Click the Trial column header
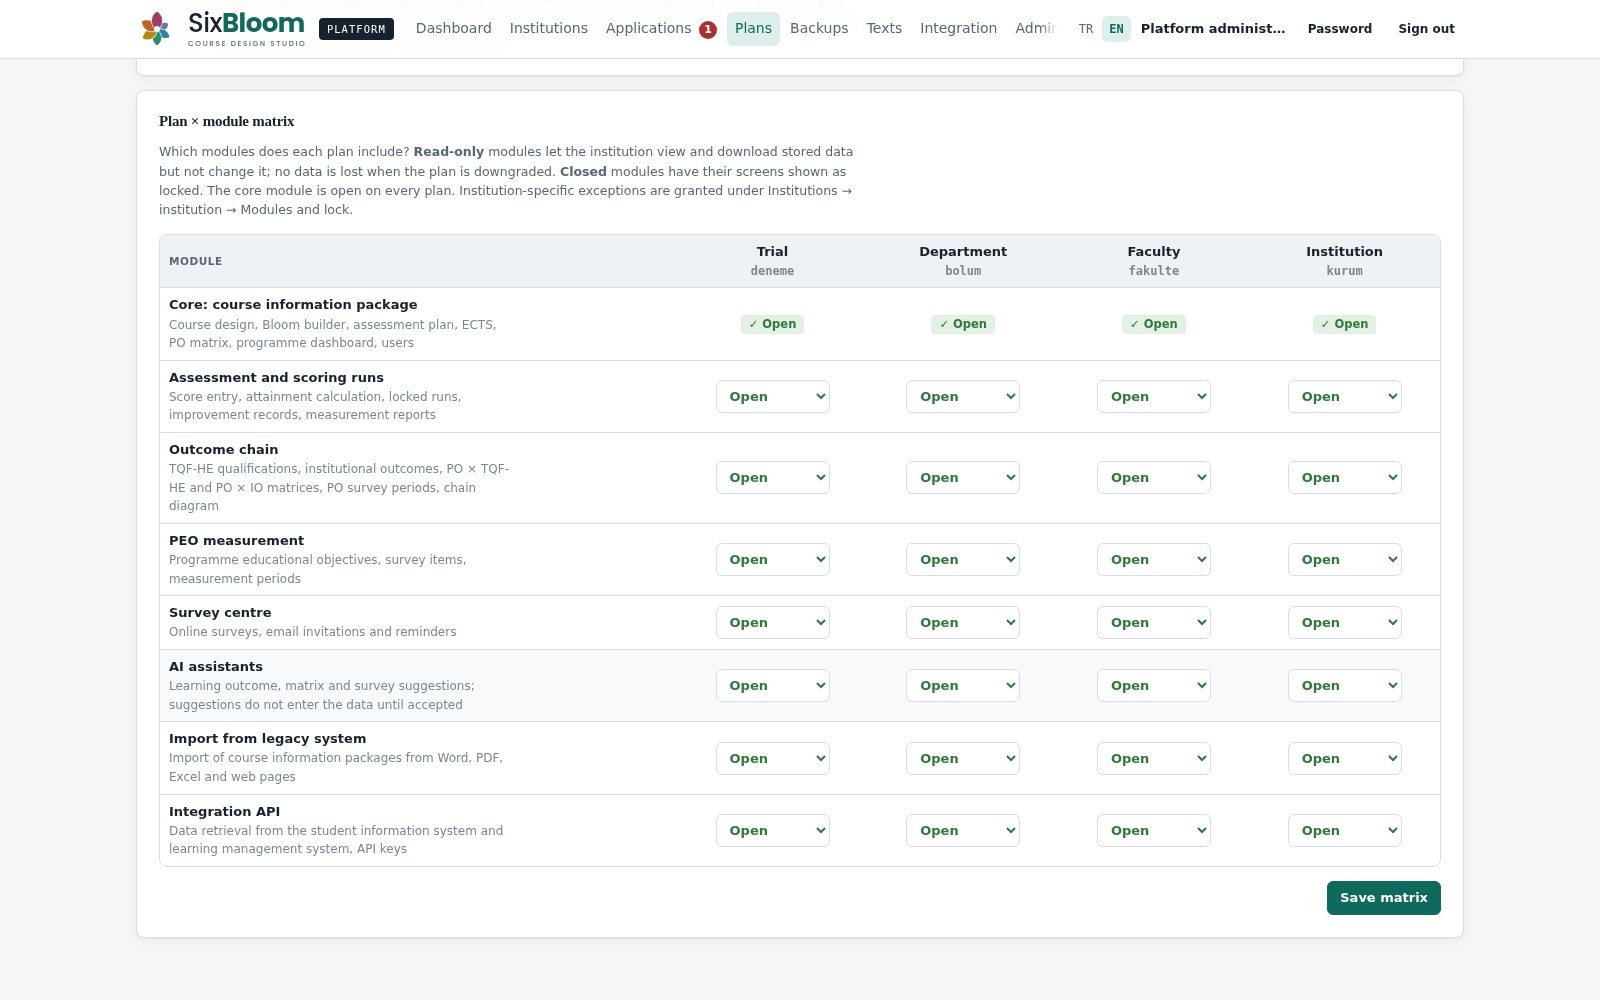Image resolution: width=1600 pixels, height=1000 pixels. point(772,261)
